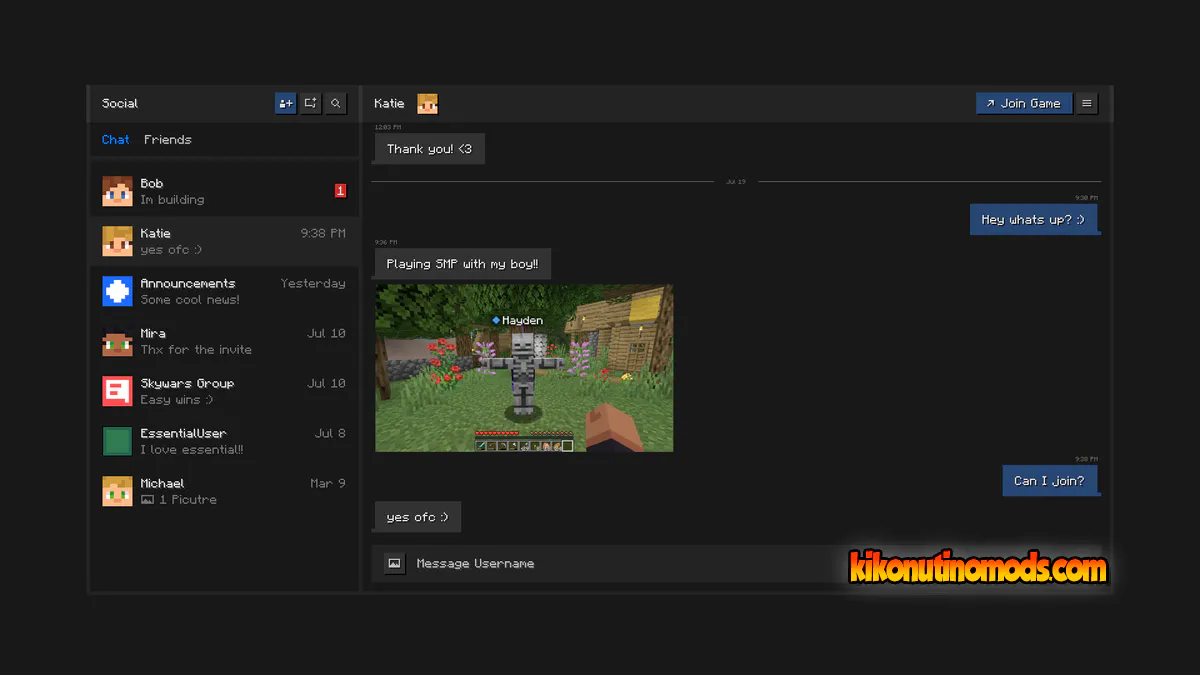The image size is (1200, 675).
Task: Click the Social panel title
Action: (x=120, y=104)
